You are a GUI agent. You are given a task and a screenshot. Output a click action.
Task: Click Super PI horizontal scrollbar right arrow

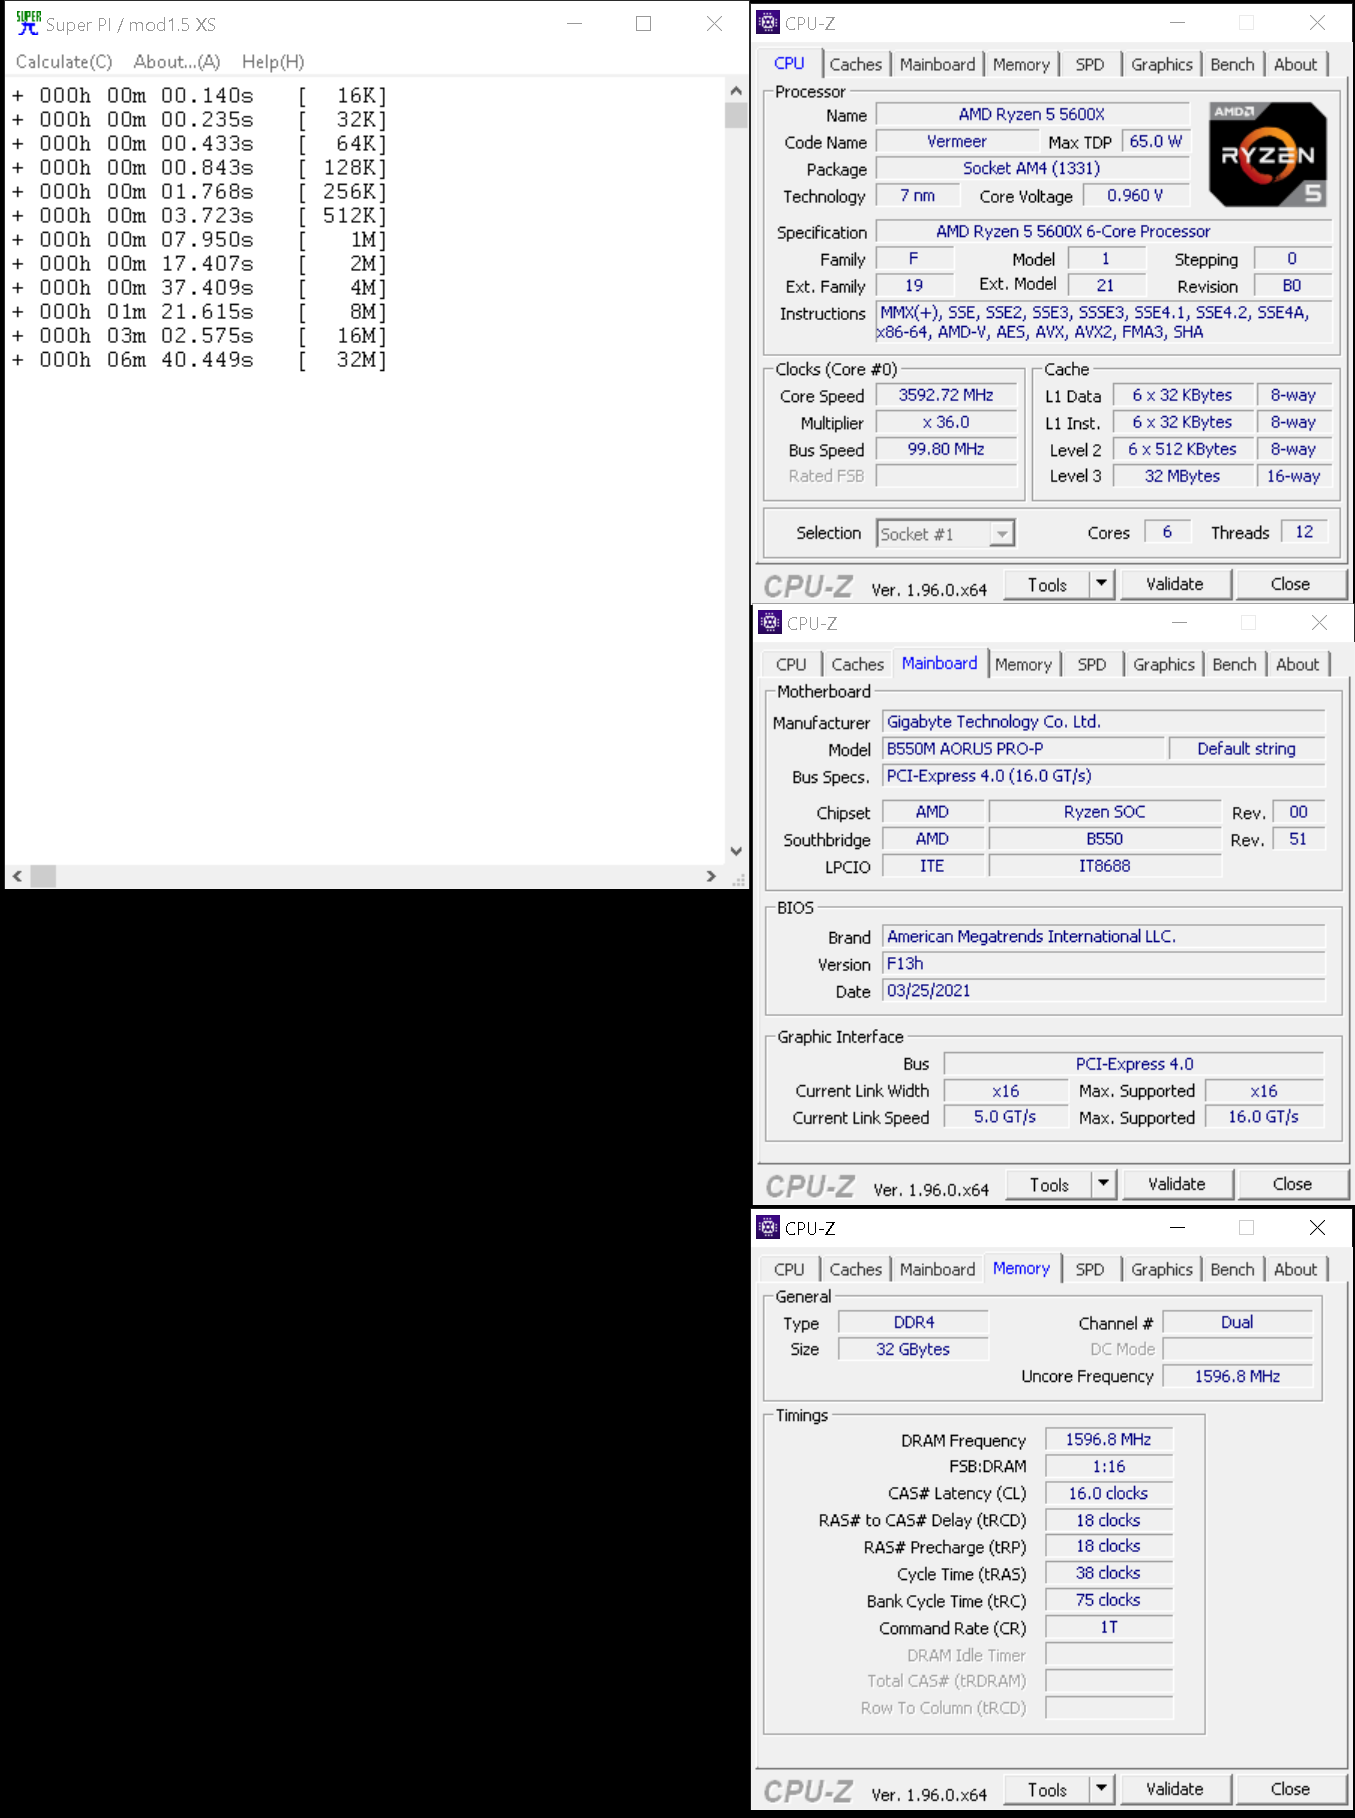coord(711,876)
